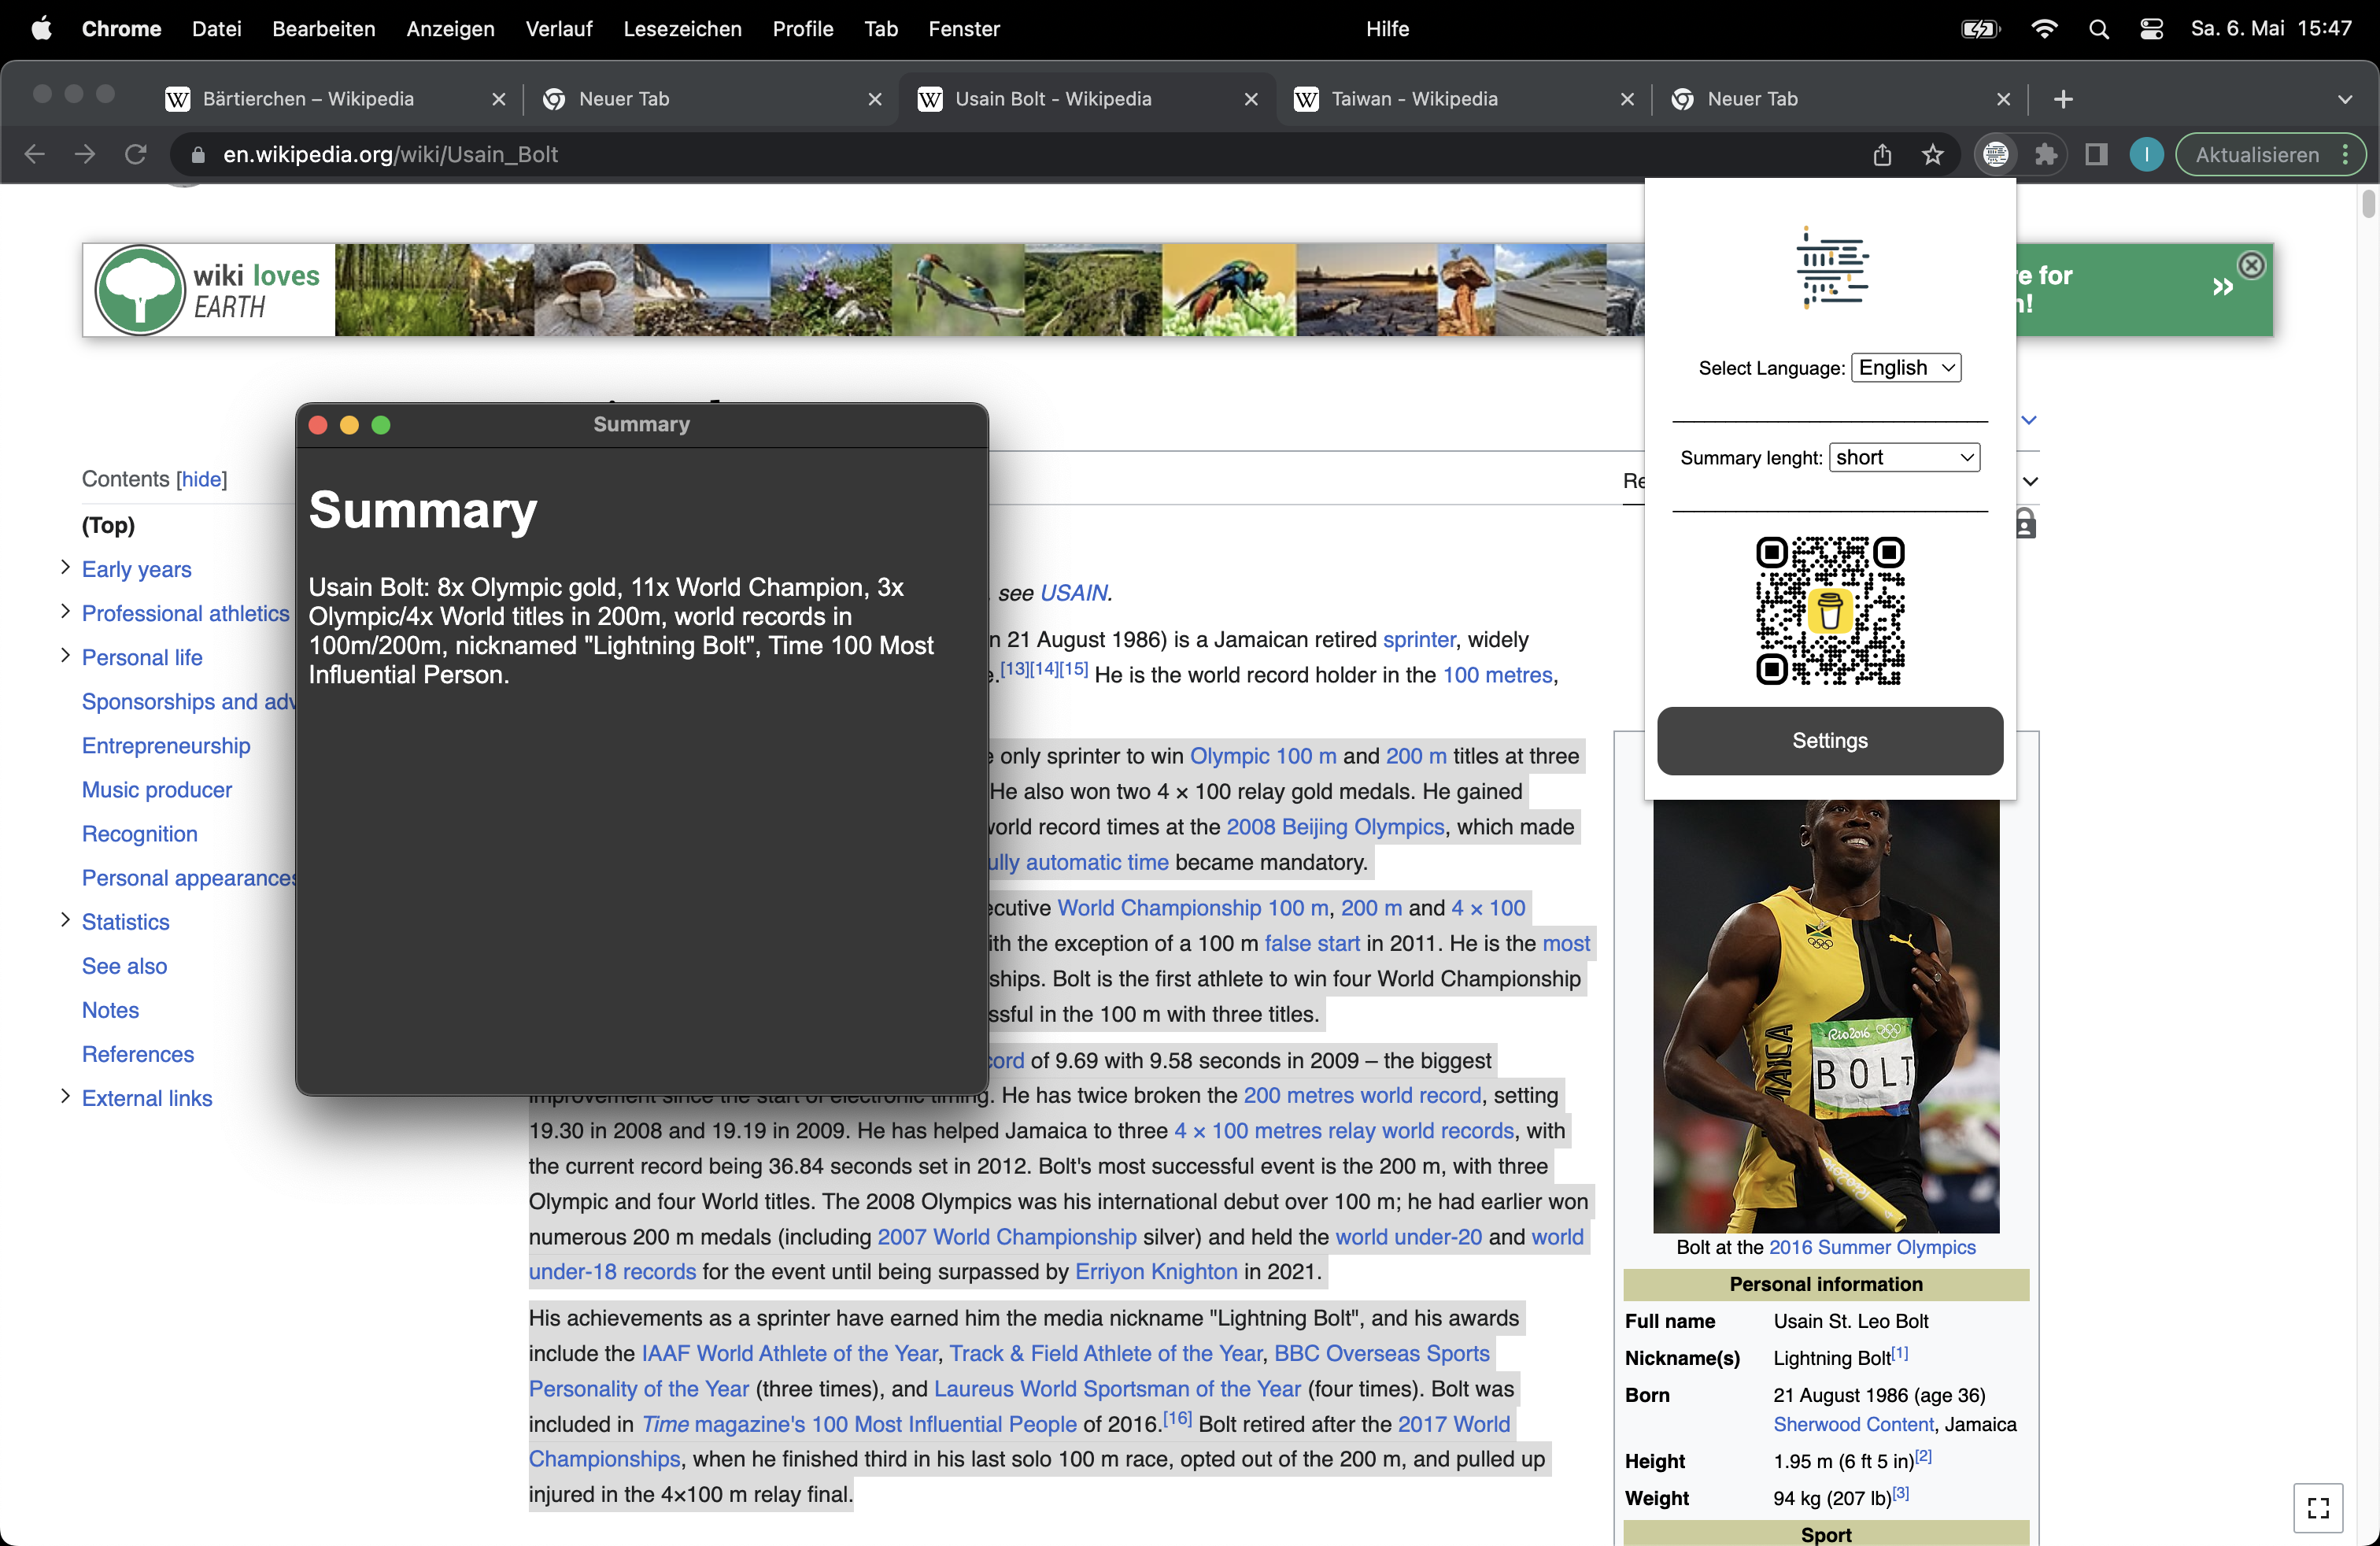Open macOS Spotlight search
Viewport: 2380px width, 1546px height.
tap(2099, 29)
